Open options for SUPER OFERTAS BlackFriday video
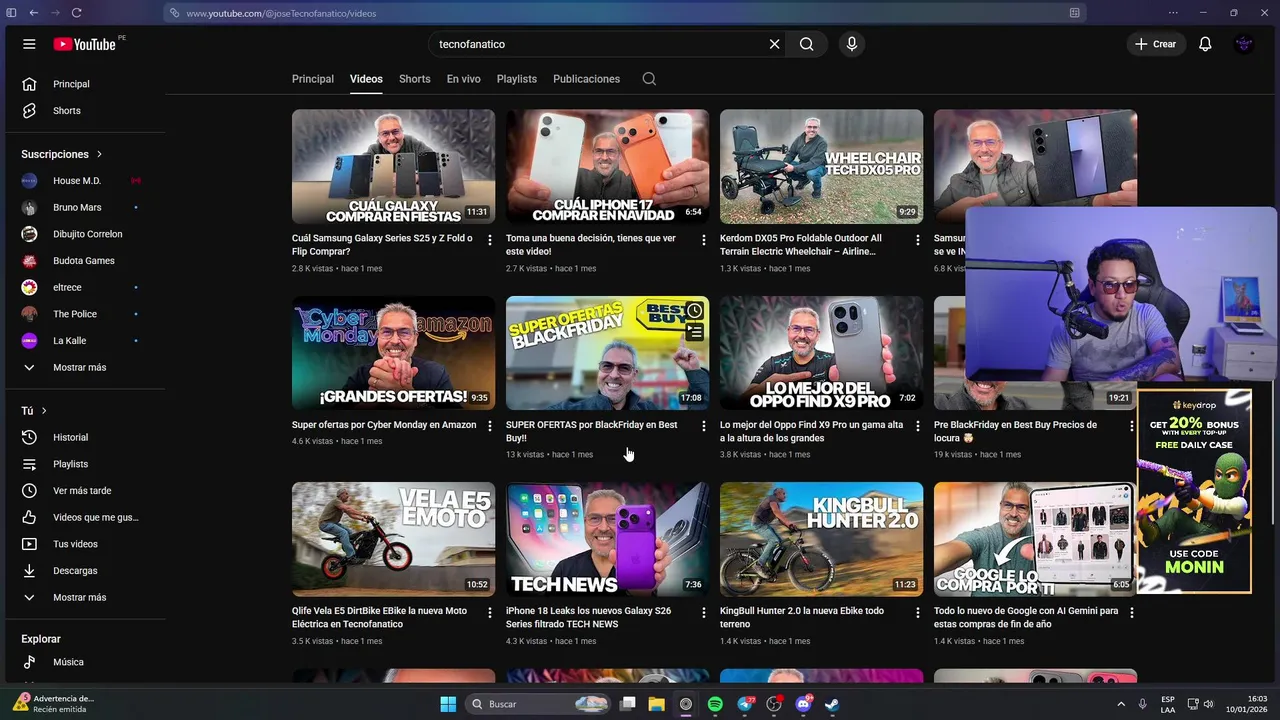The image size is (1280, 720). (x=703, y=426)
